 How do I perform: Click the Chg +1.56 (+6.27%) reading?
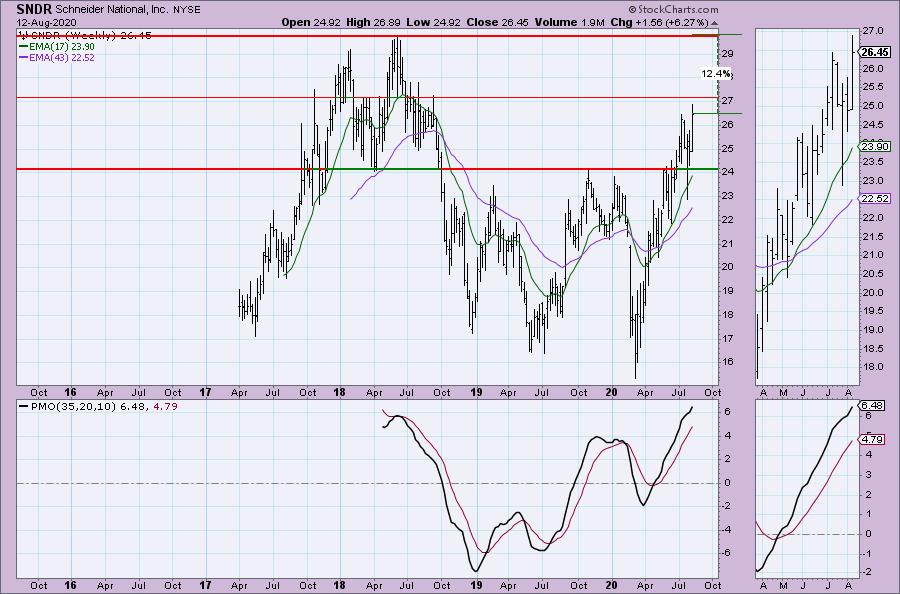pos(659,22)
